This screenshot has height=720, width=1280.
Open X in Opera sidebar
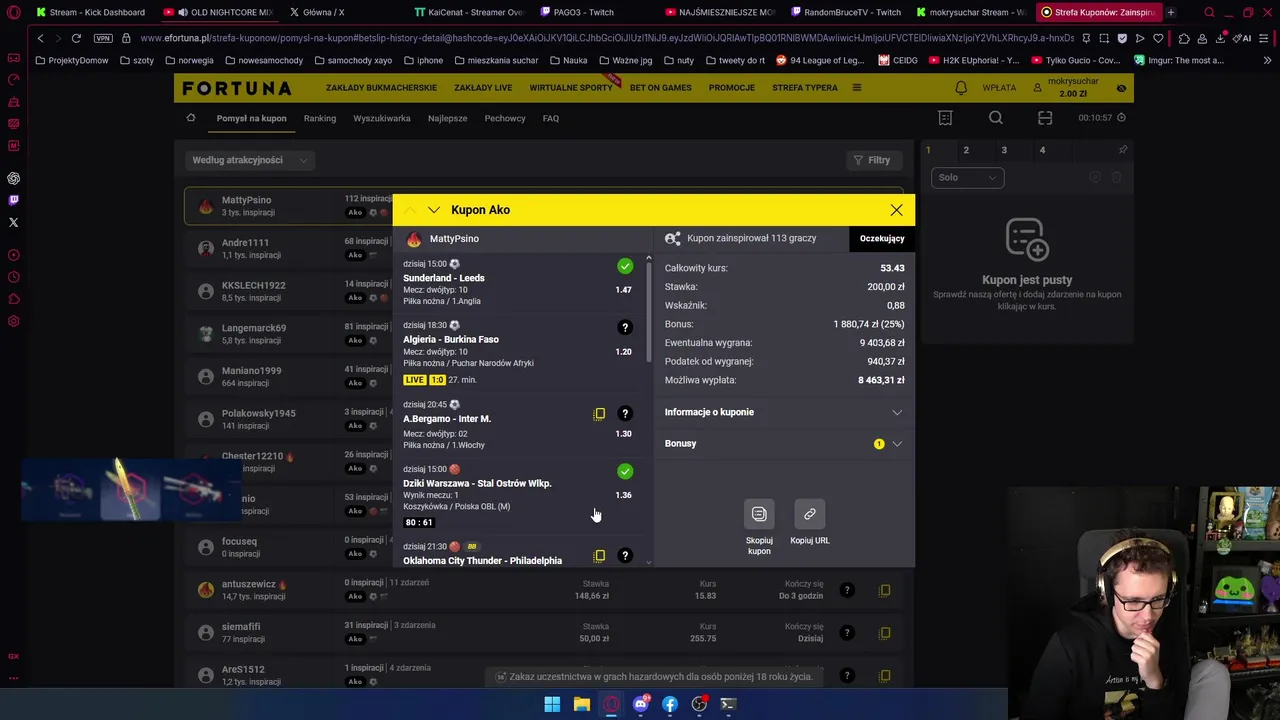point(14,222)
